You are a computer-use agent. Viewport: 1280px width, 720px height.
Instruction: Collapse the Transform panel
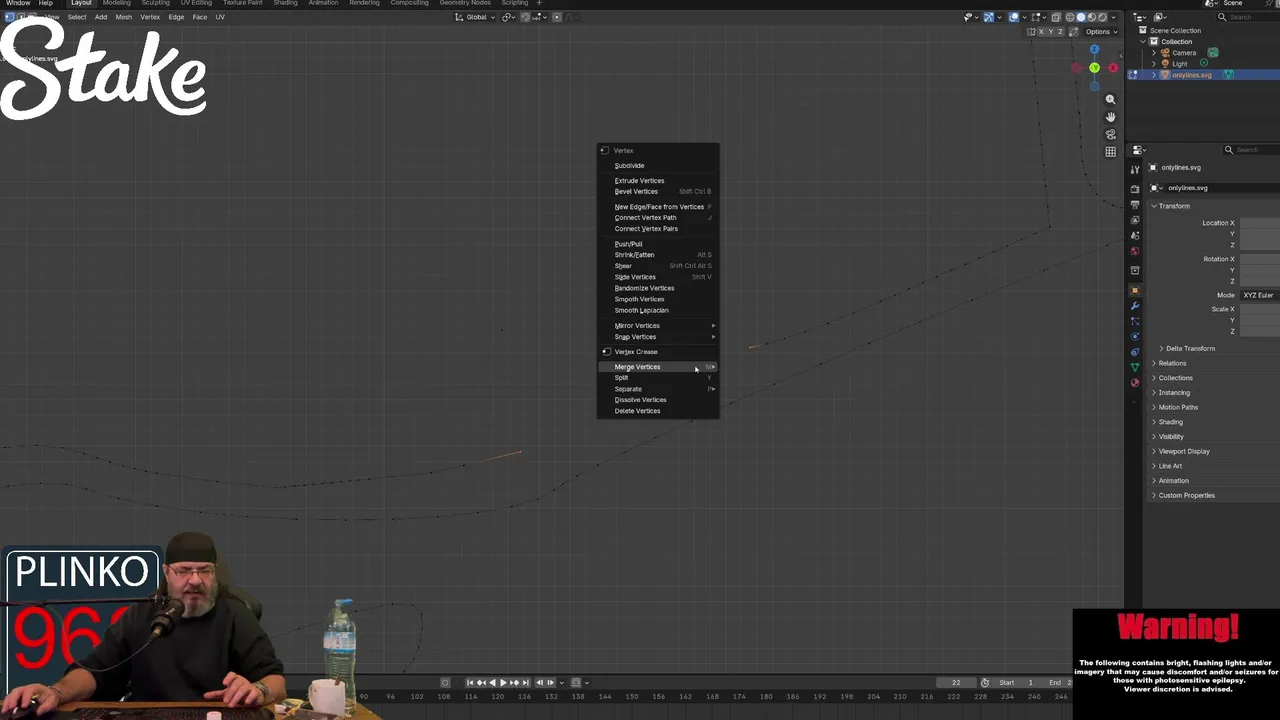[x=1173, y=206]
